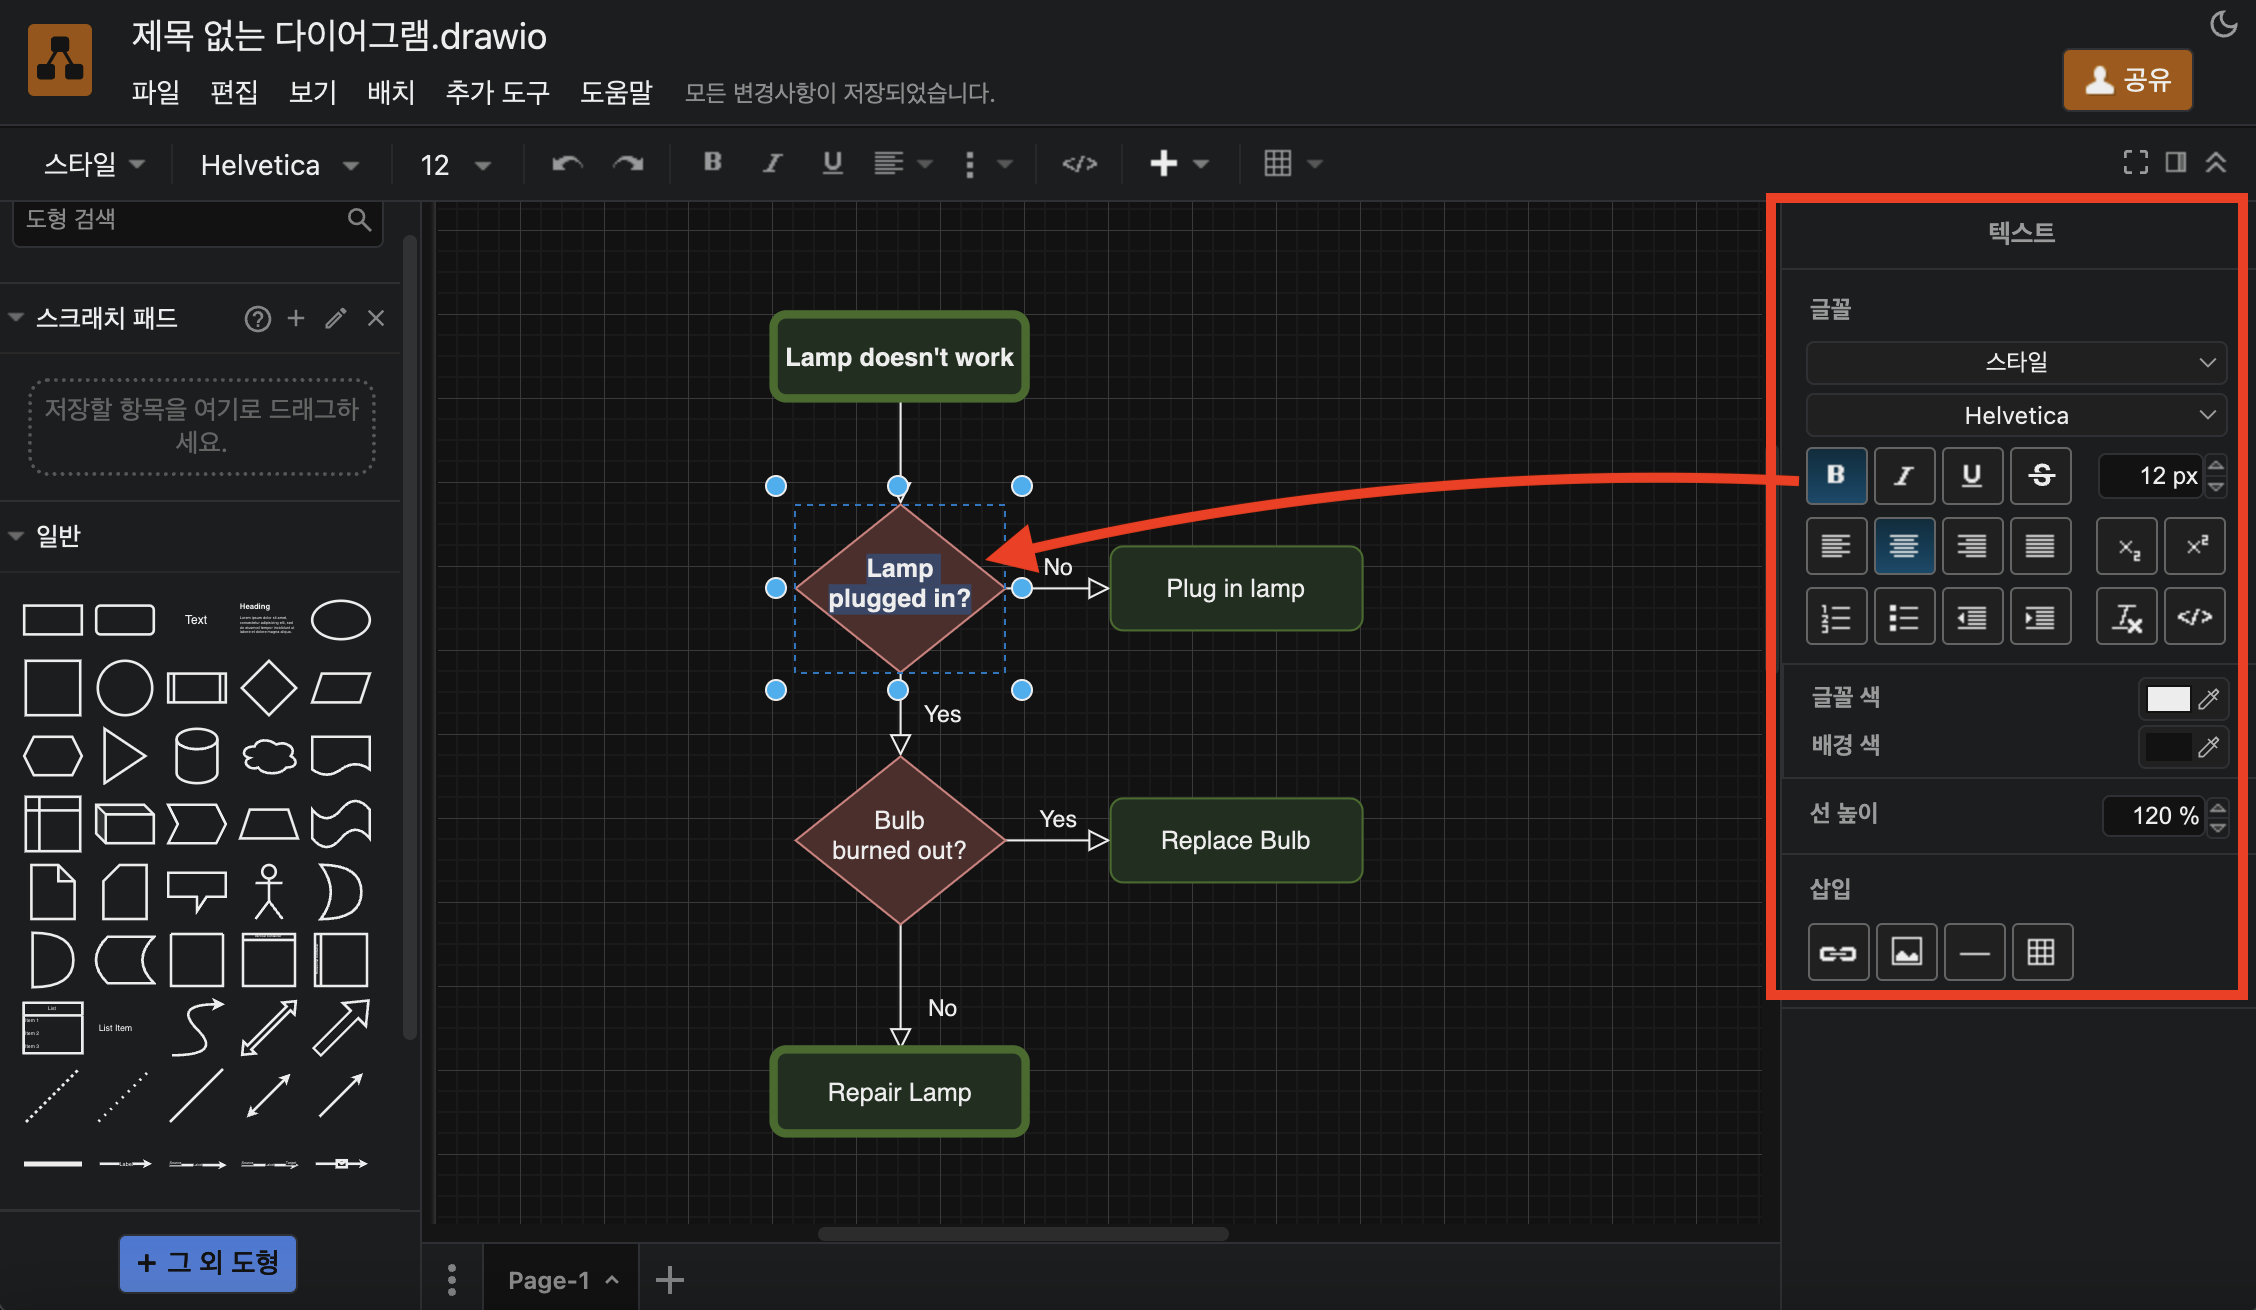Toggle the format panel icon

[x=2176, y=162]
